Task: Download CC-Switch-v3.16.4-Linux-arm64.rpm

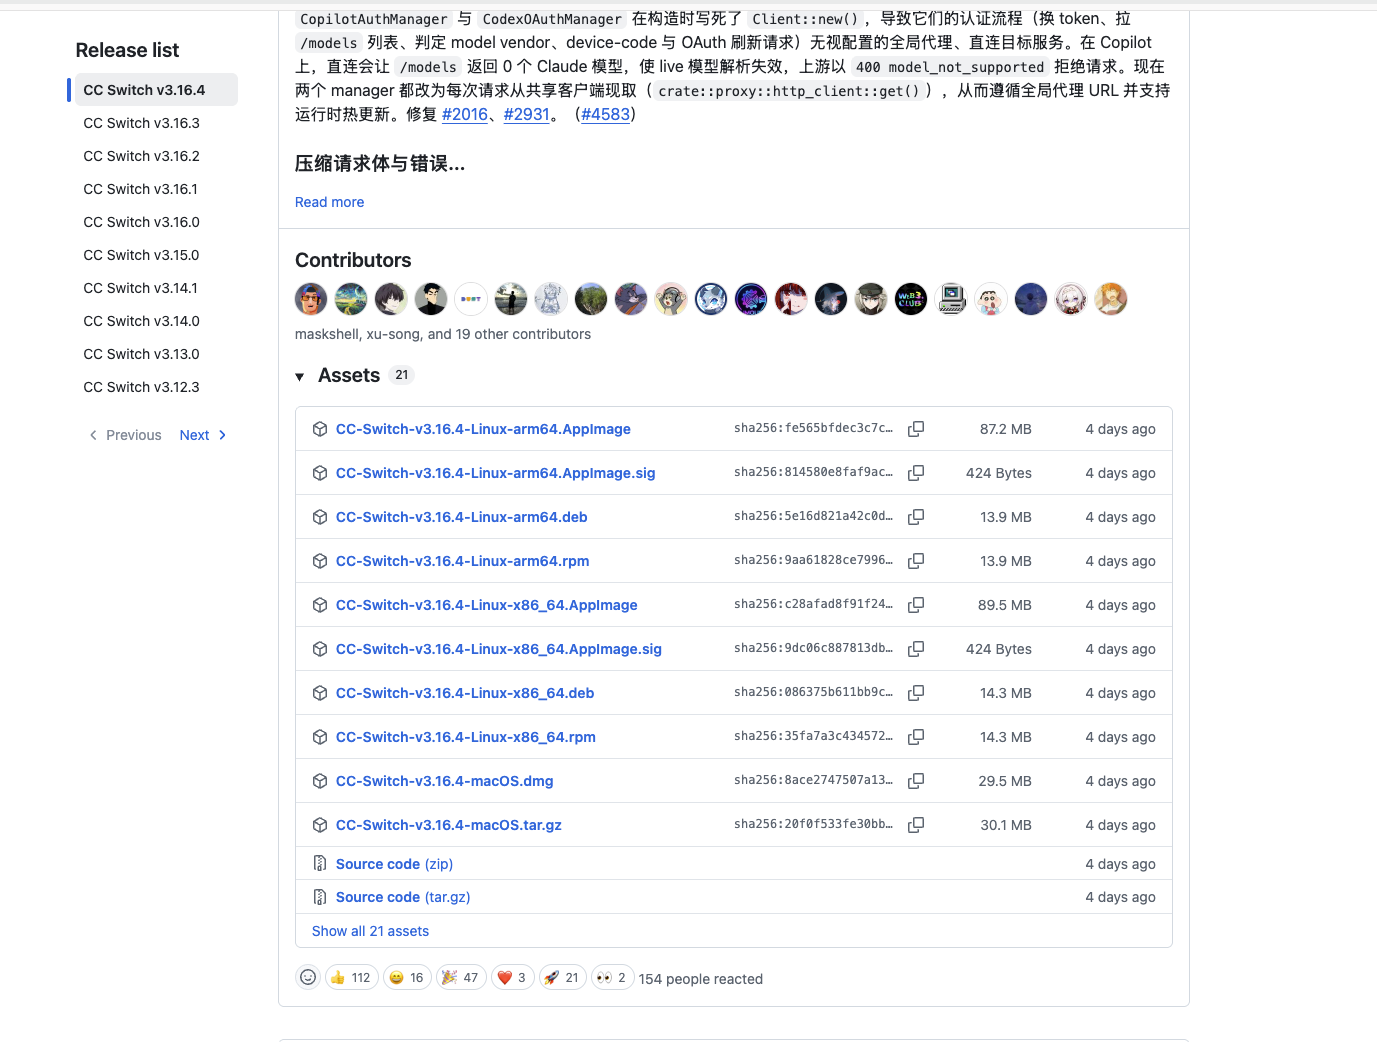Action: [463, 561]
